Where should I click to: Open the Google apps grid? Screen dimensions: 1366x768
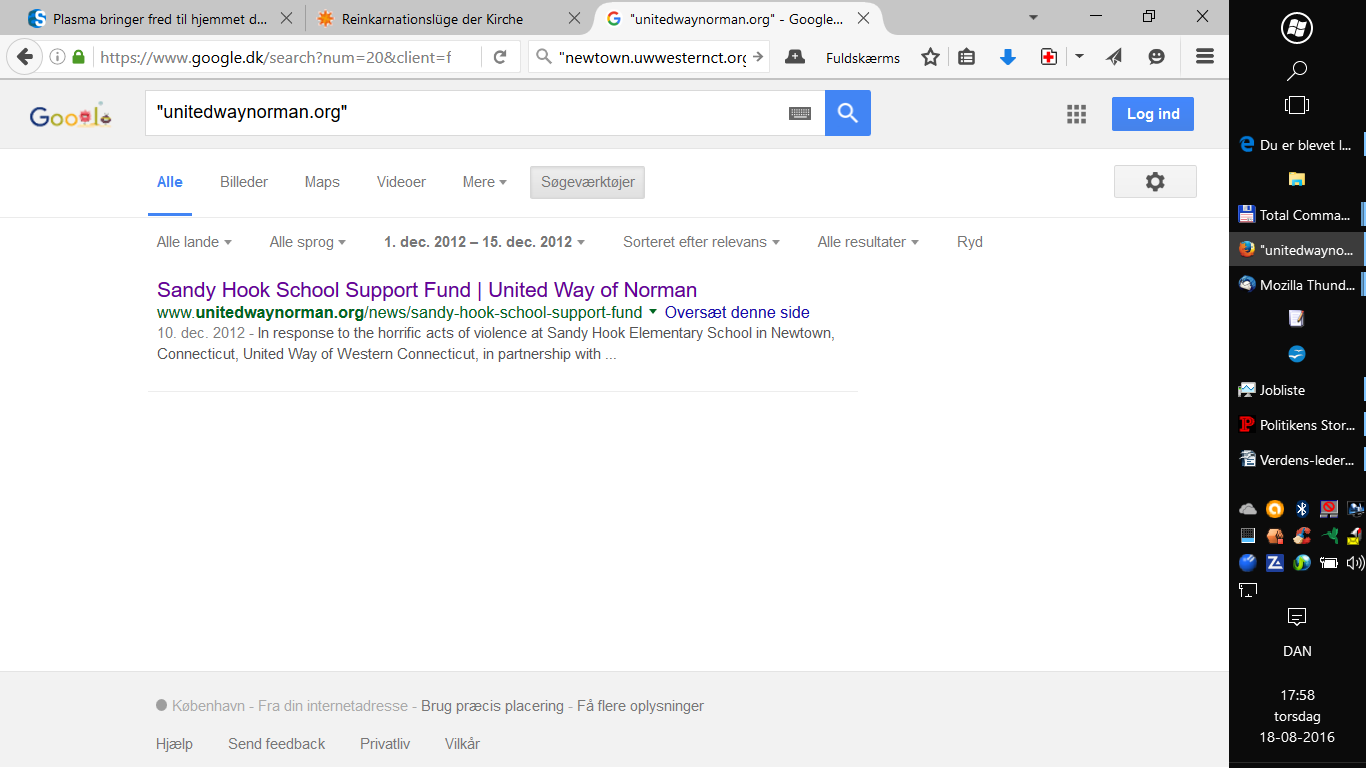[1076, 114]
